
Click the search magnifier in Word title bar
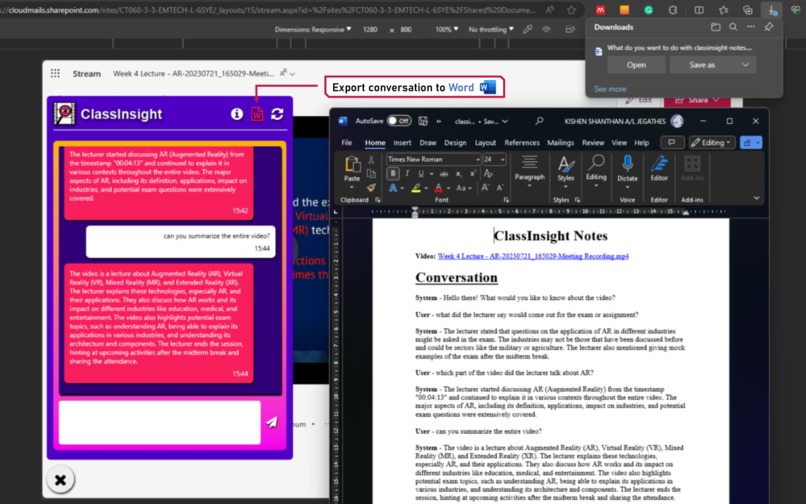tap(539, 121)
